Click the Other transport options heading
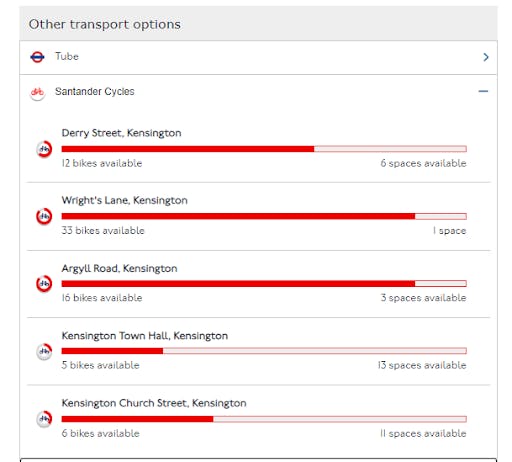 [x=105, y=24]
